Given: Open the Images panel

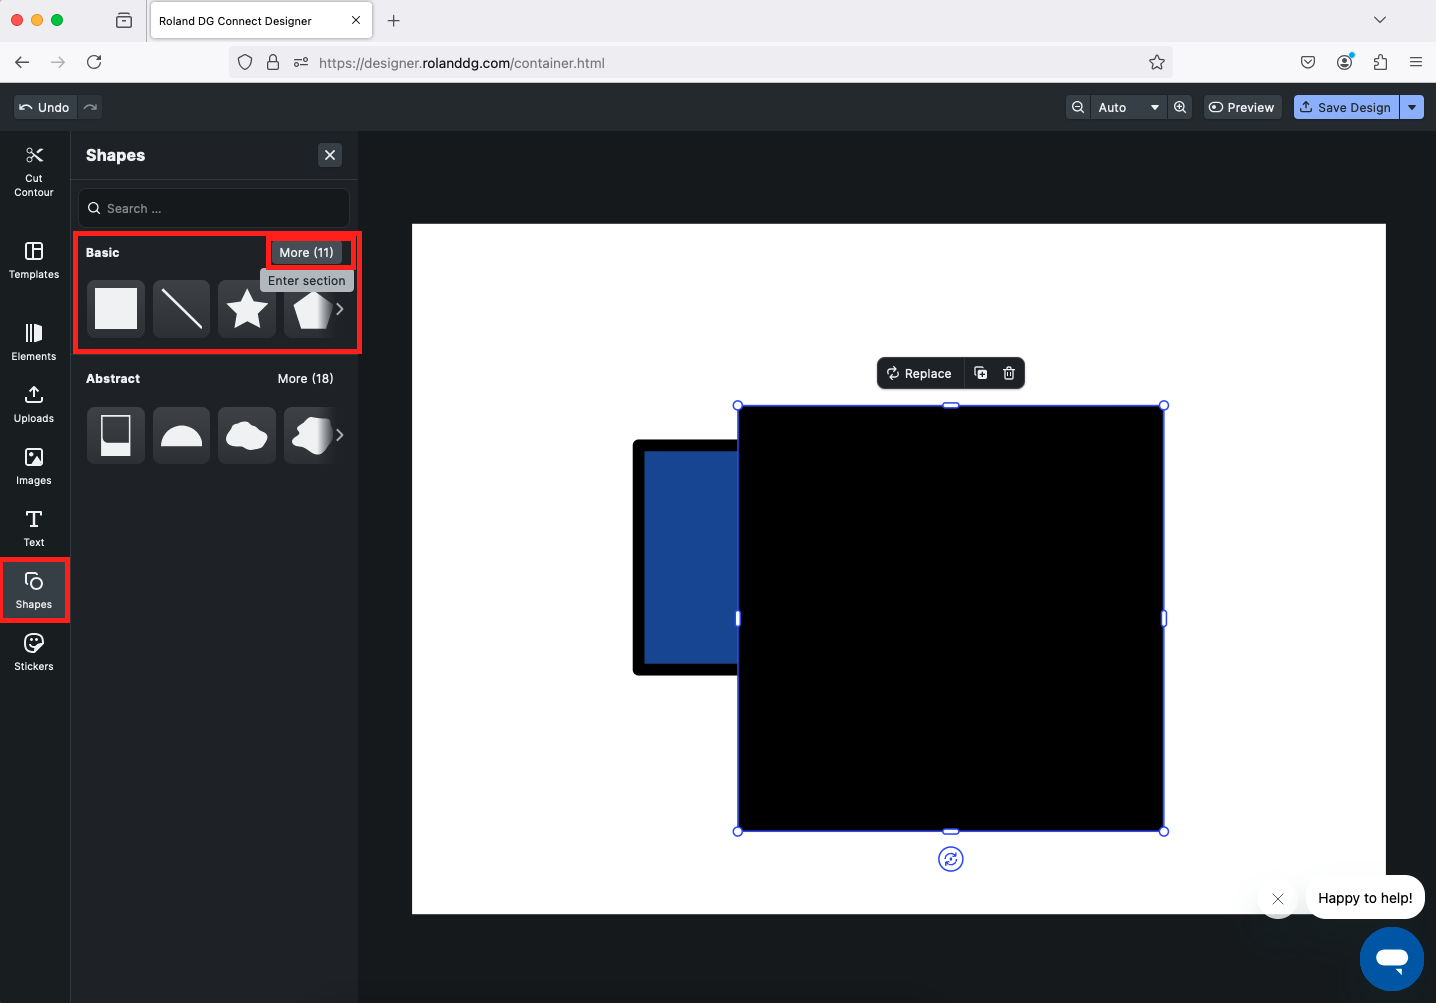Looking at the screenshot, I should point(34,466).
